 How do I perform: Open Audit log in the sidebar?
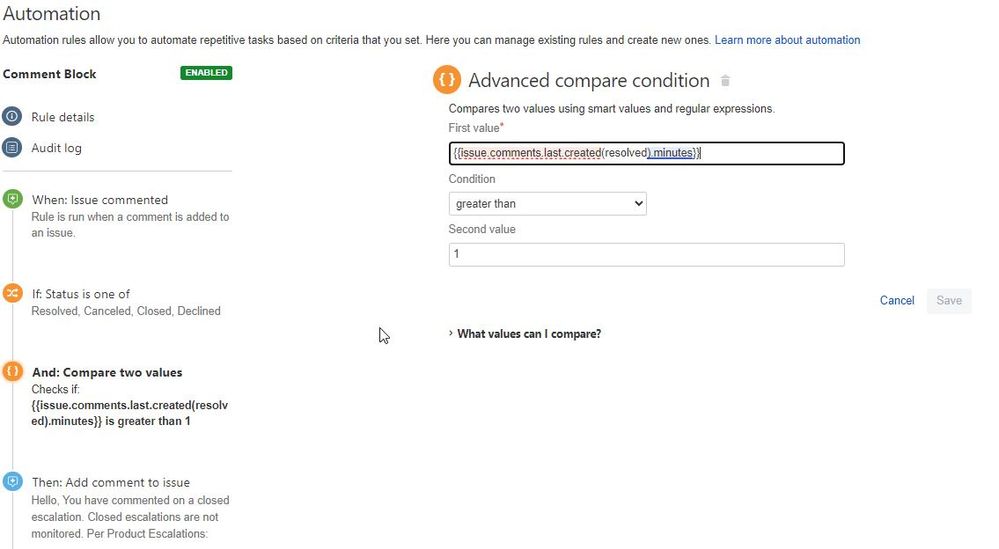pos(56,148)
